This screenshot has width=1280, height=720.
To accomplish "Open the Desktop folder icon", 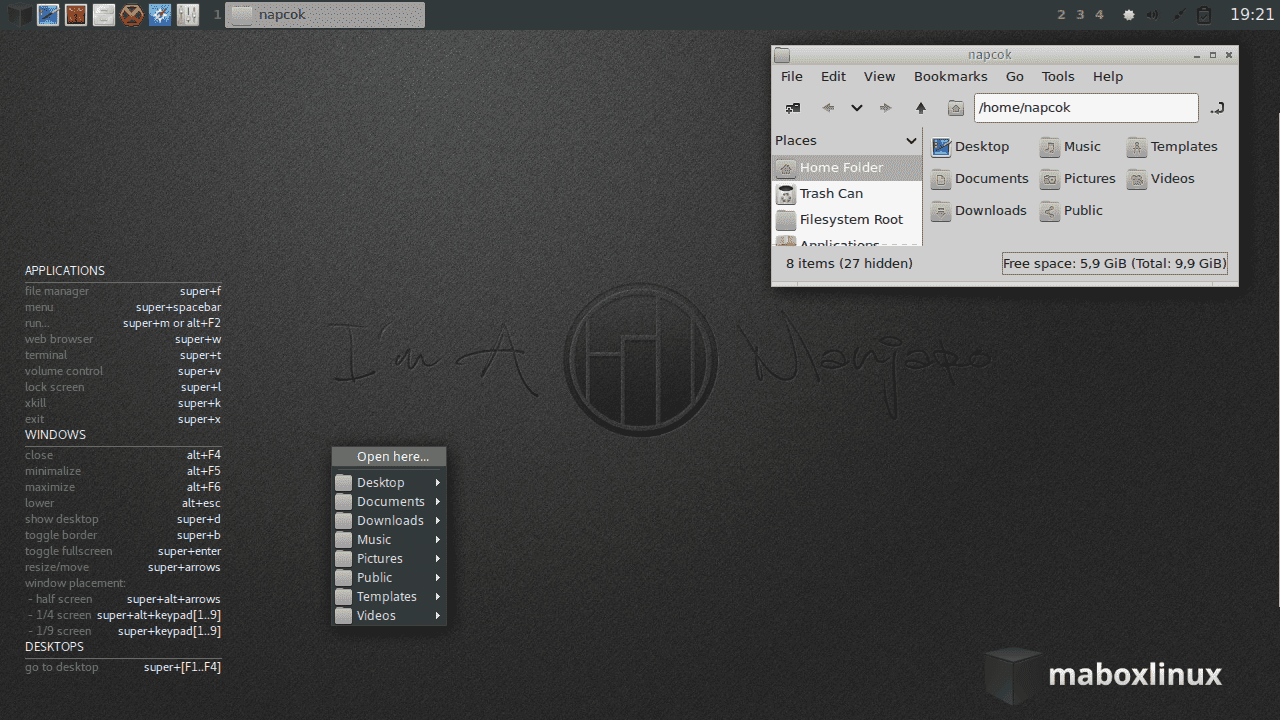I will coord(970,146).
